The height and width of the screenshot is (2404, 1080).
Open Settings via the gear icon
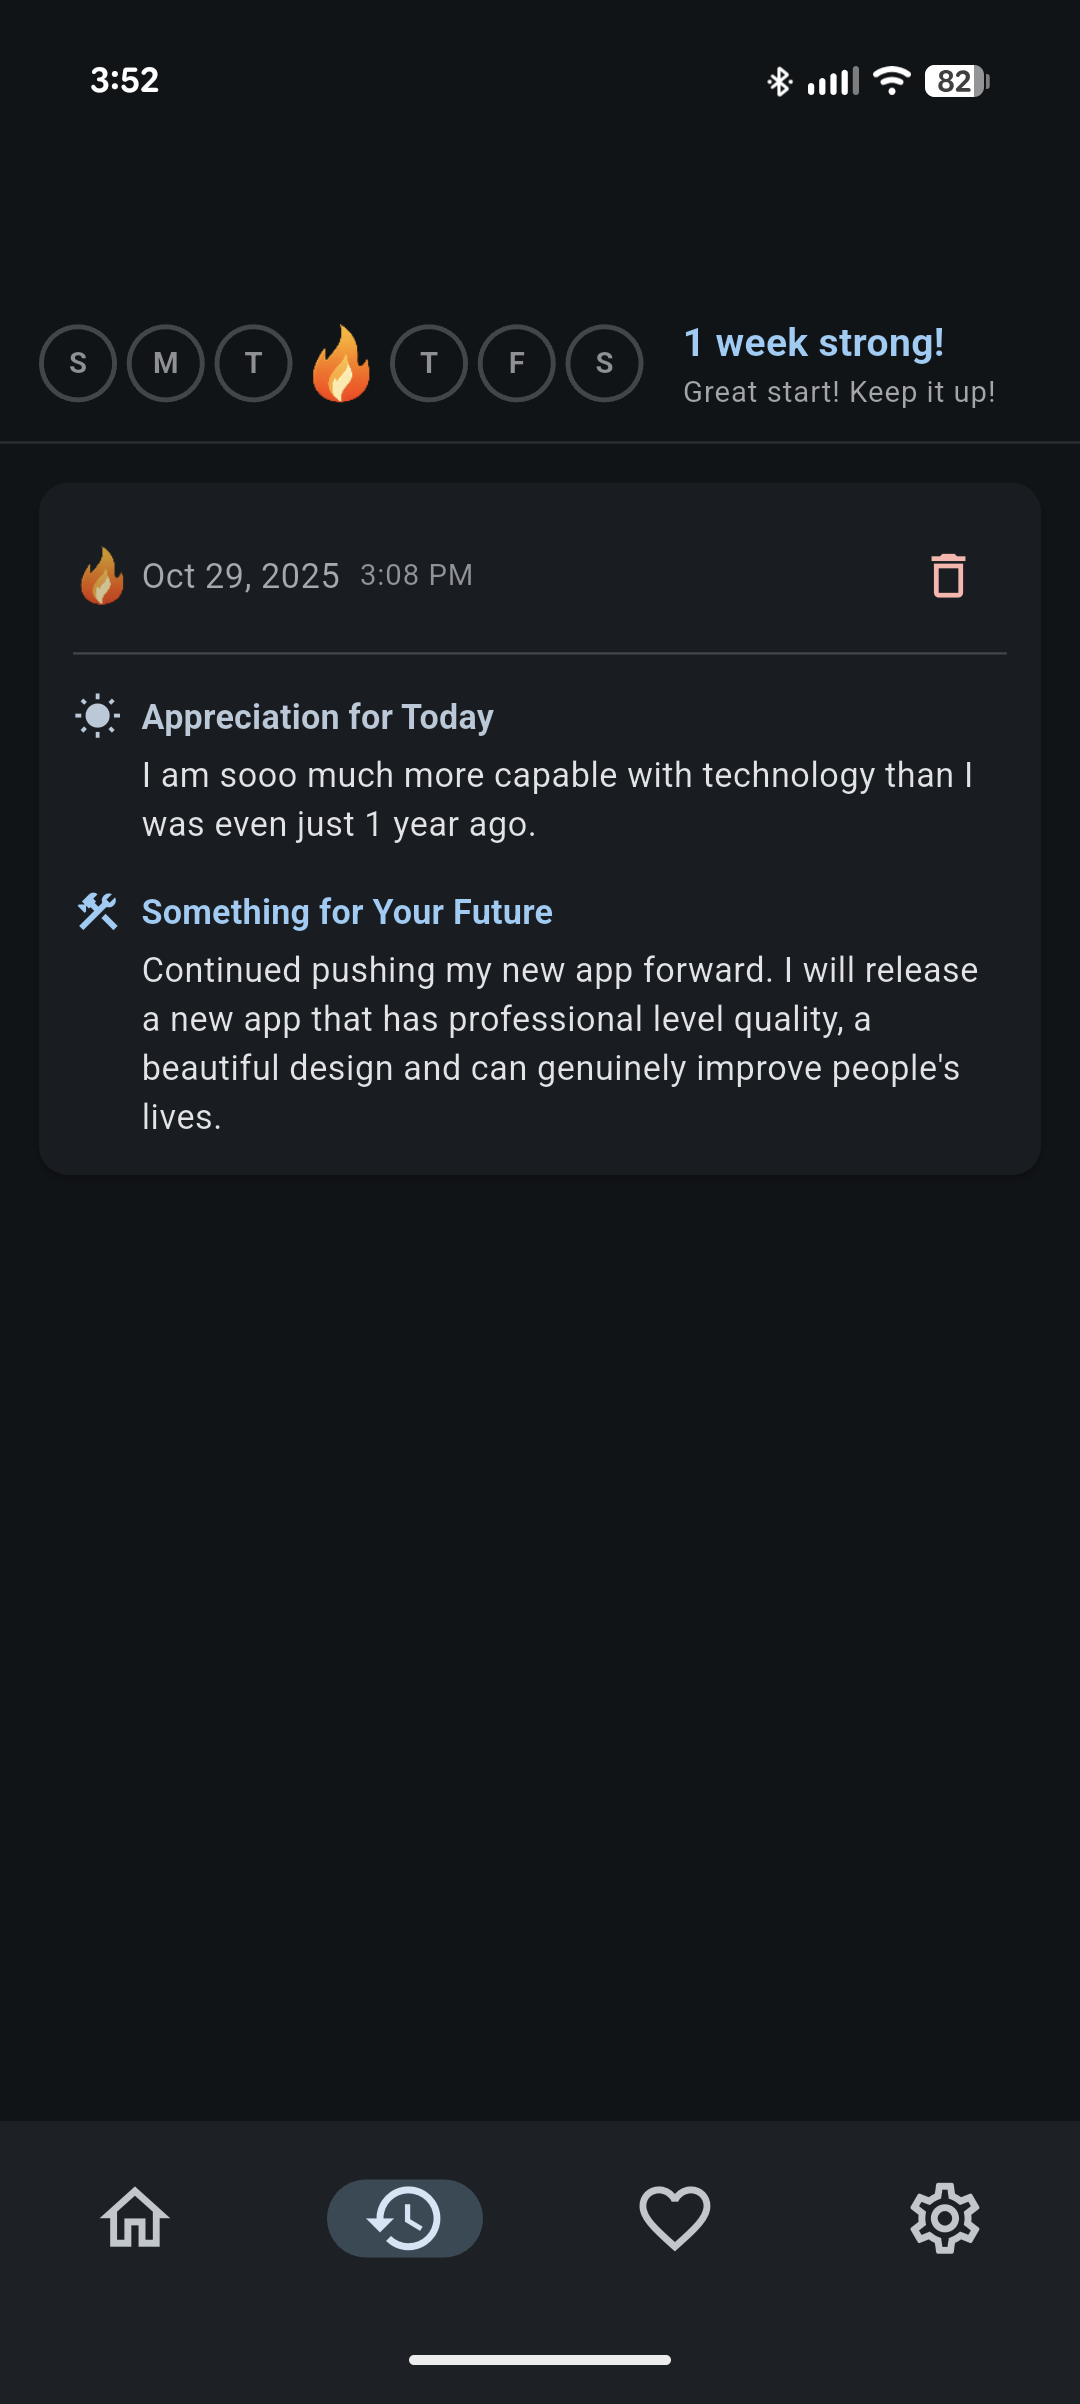[945, 2217]
